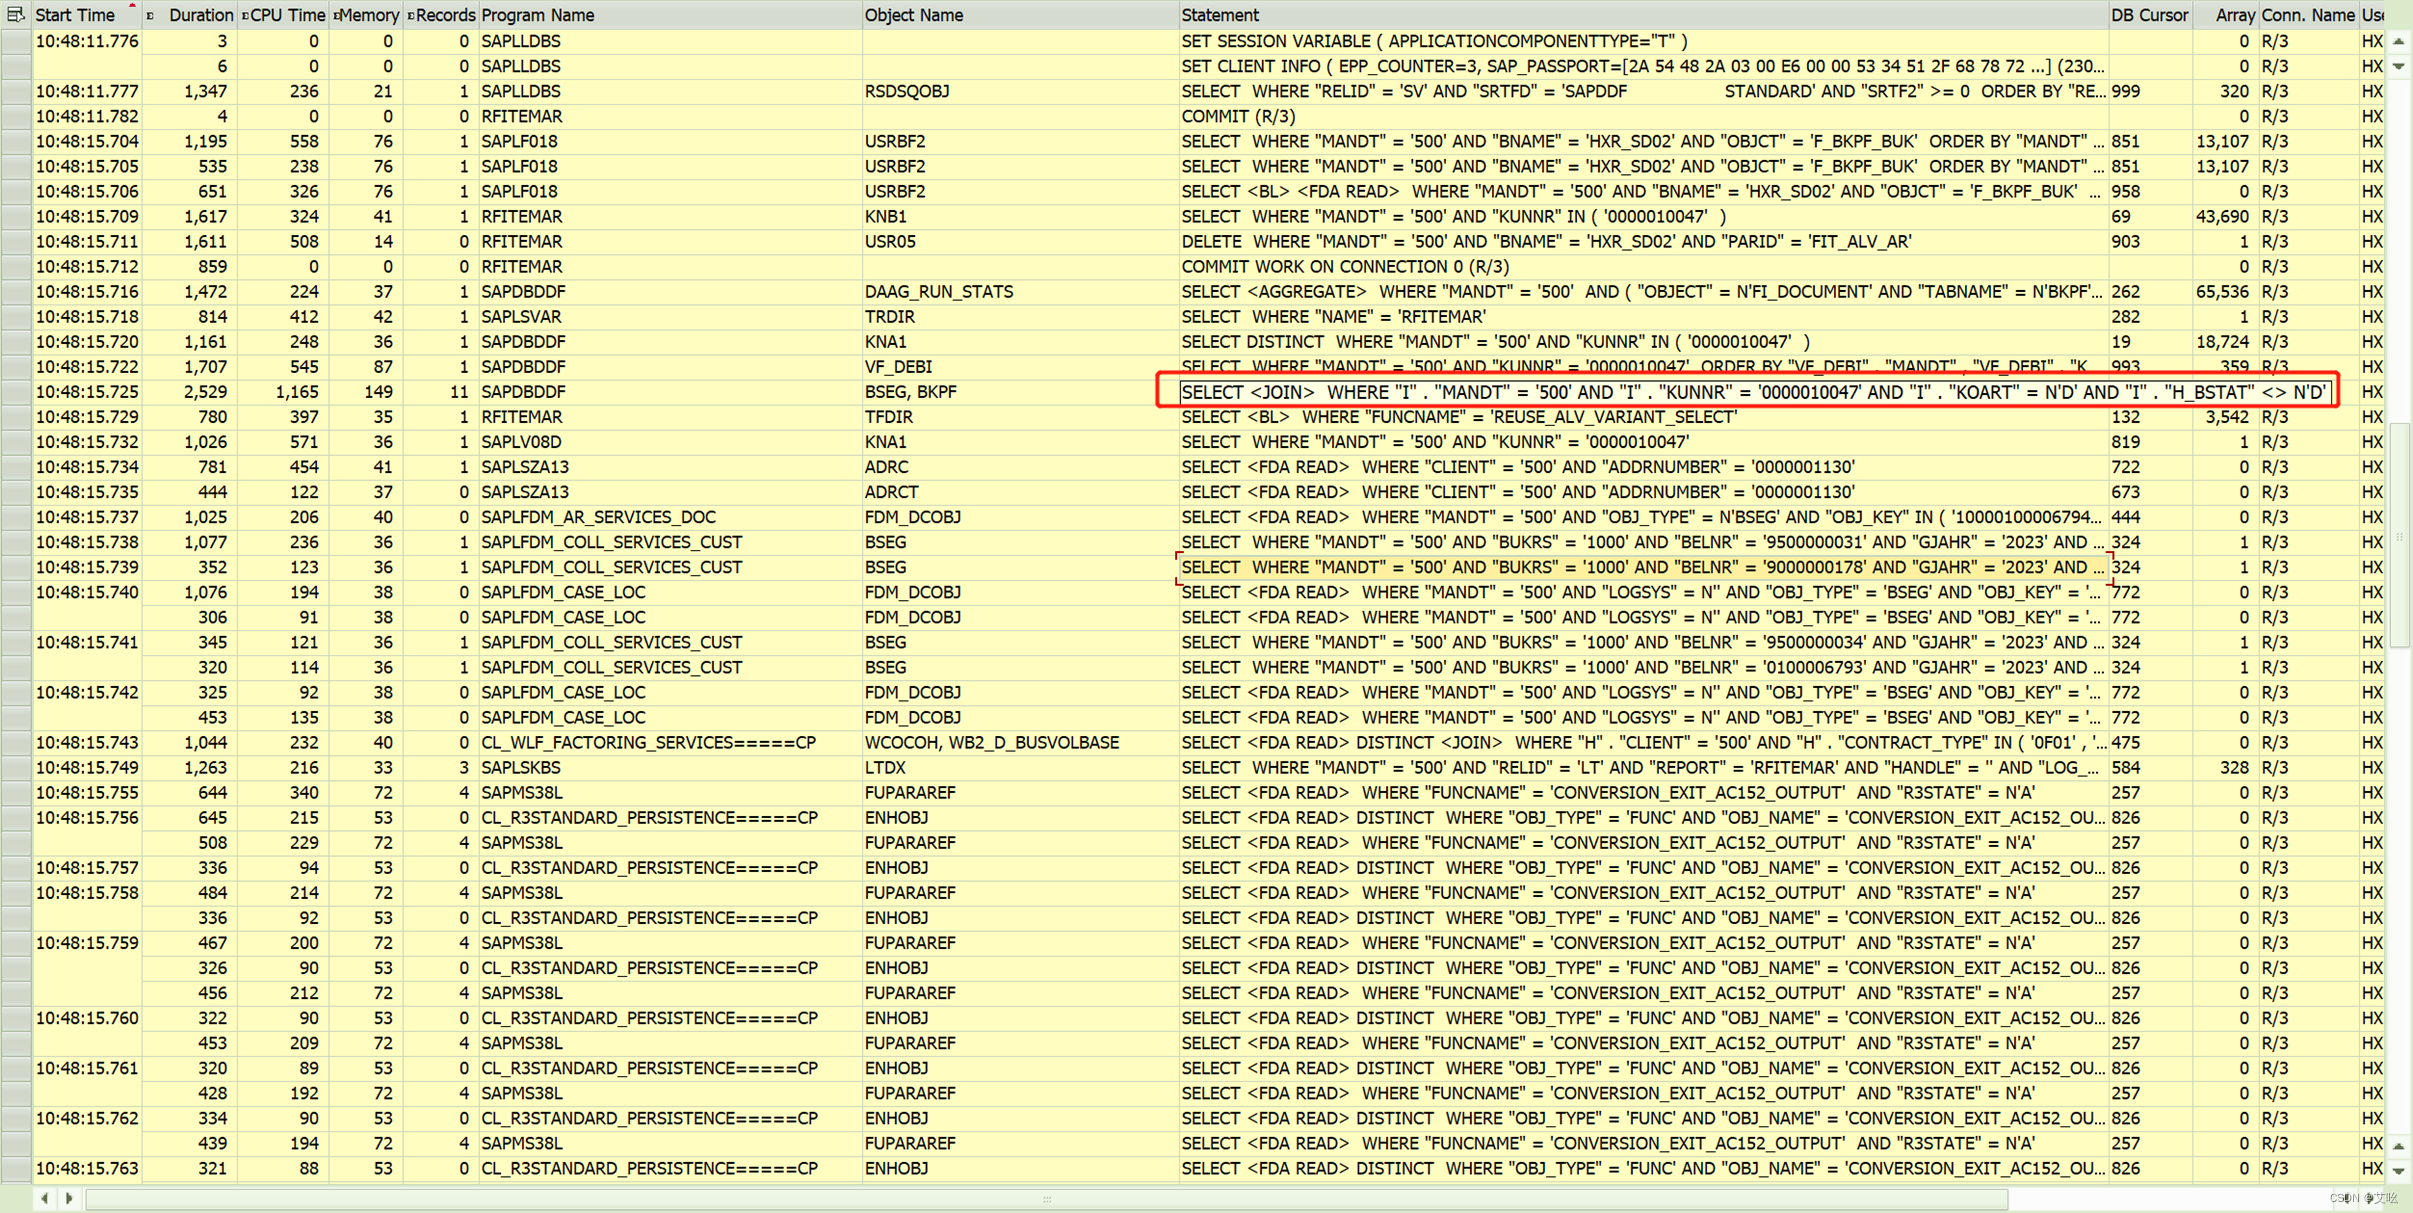Click the REUSE_ALV_VARIANT_SELECT statement
The image size is (2413, 1213).
click(x=1459, y=417)
